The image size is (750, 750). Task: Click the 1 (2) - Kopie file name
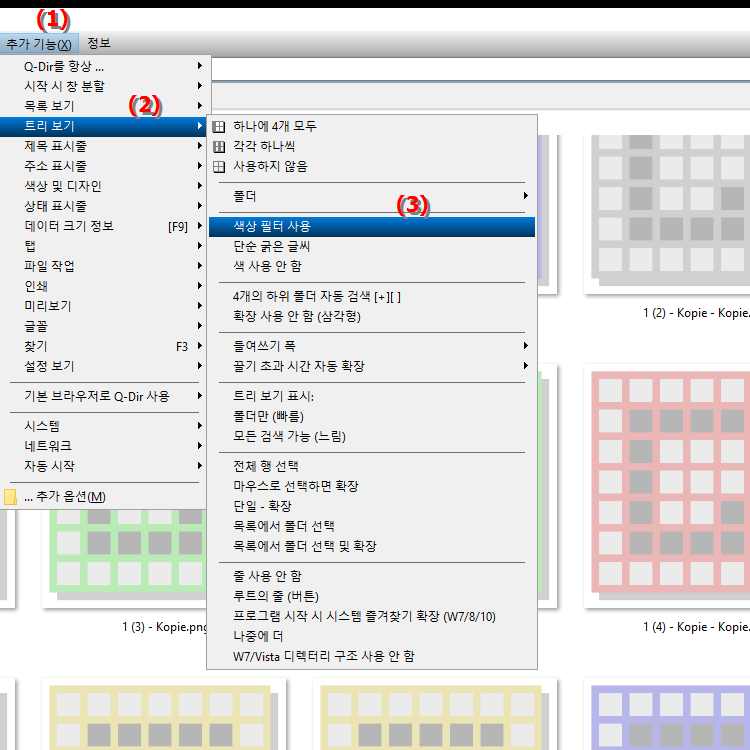point(696,313)
